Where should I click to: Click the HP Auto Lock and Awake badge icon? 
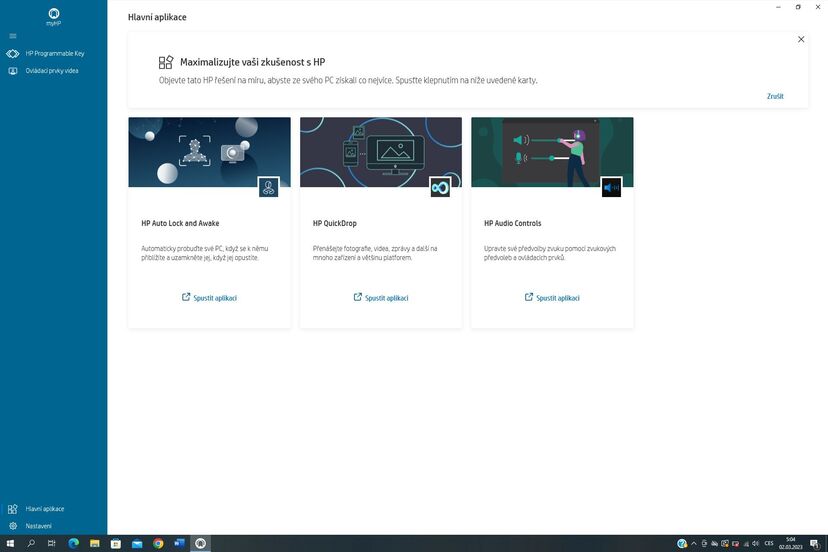(x=268, y=187)
